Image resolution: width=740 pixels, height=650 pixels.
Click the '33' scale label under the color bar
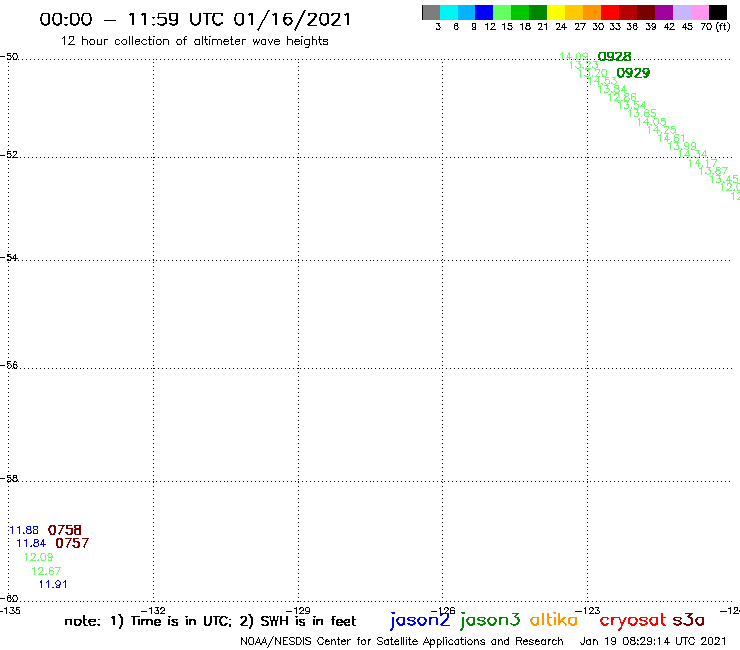coord(615,27)
